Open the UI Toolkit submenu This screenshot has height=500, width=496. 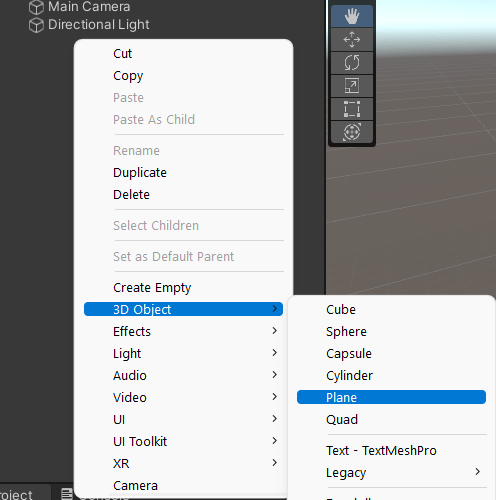183,442
